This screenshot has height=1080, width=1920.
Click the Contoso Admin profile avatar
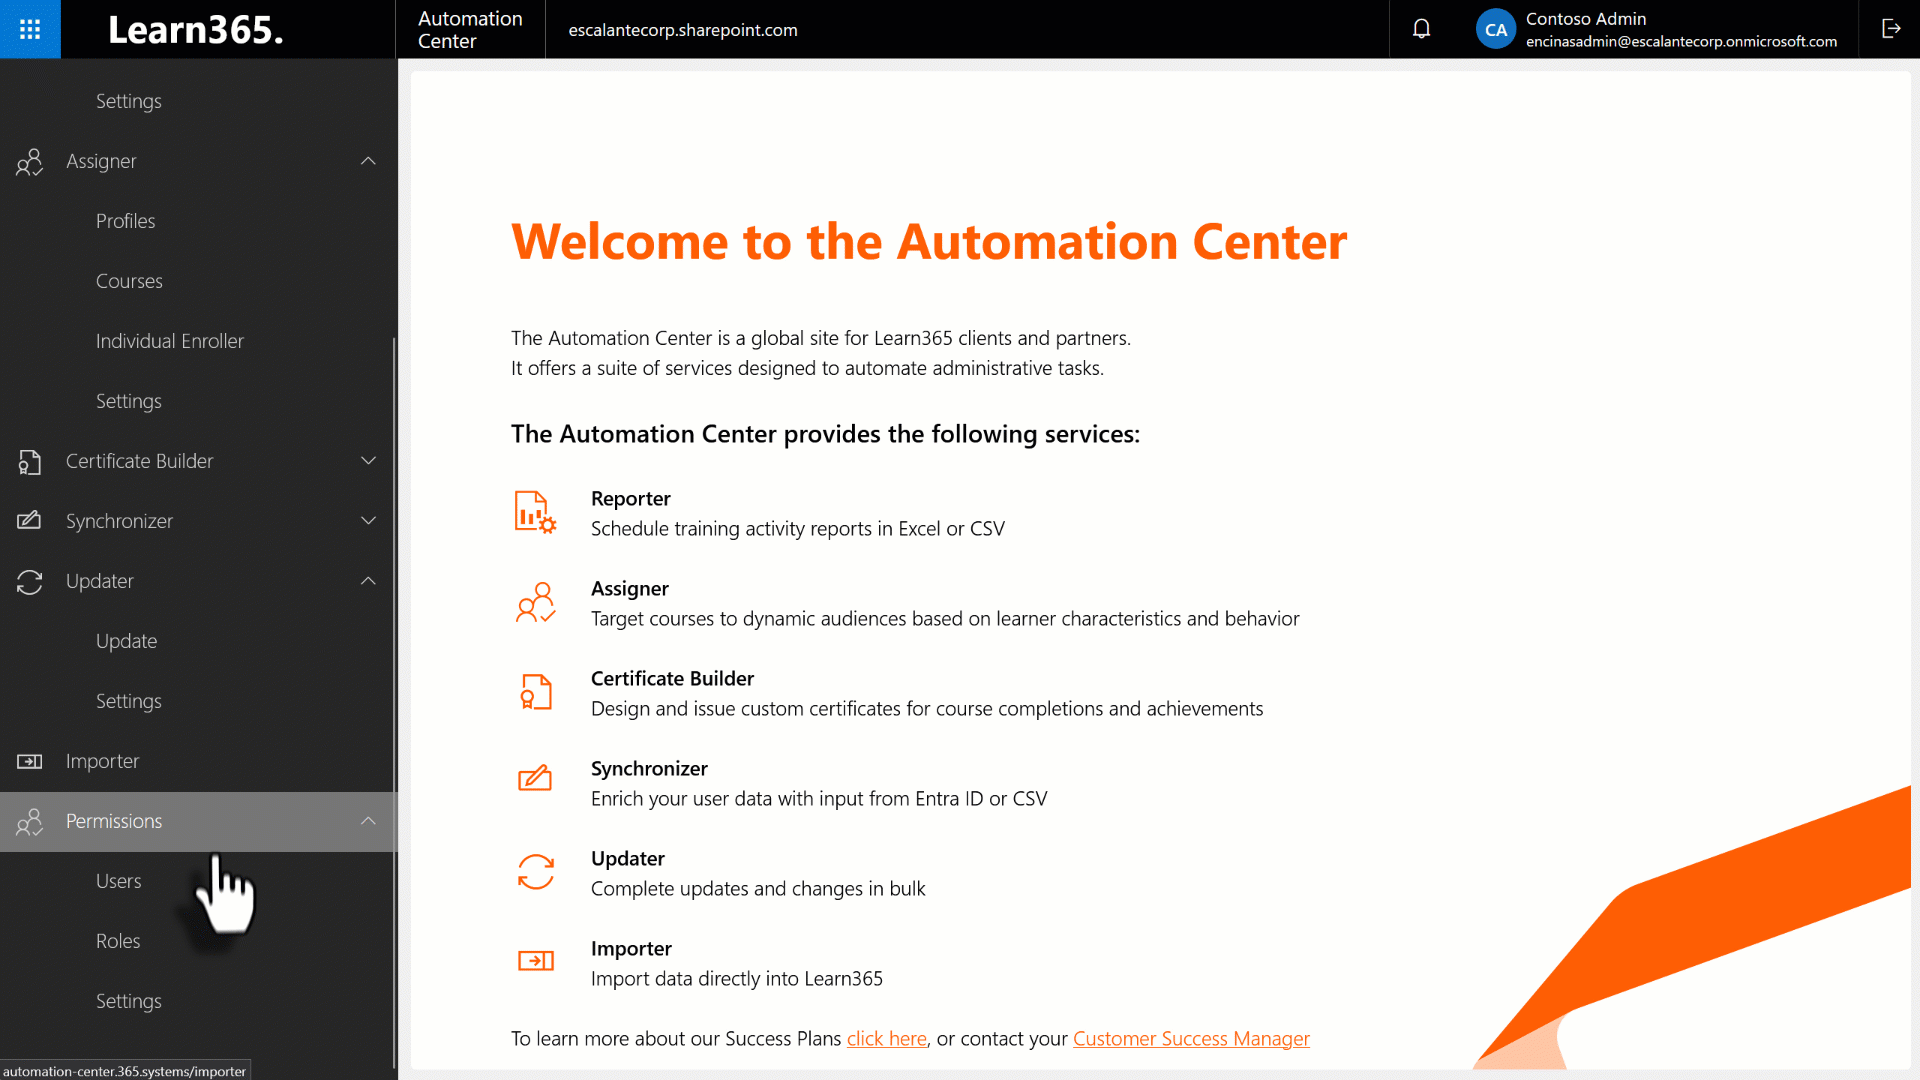[1495, 29]
